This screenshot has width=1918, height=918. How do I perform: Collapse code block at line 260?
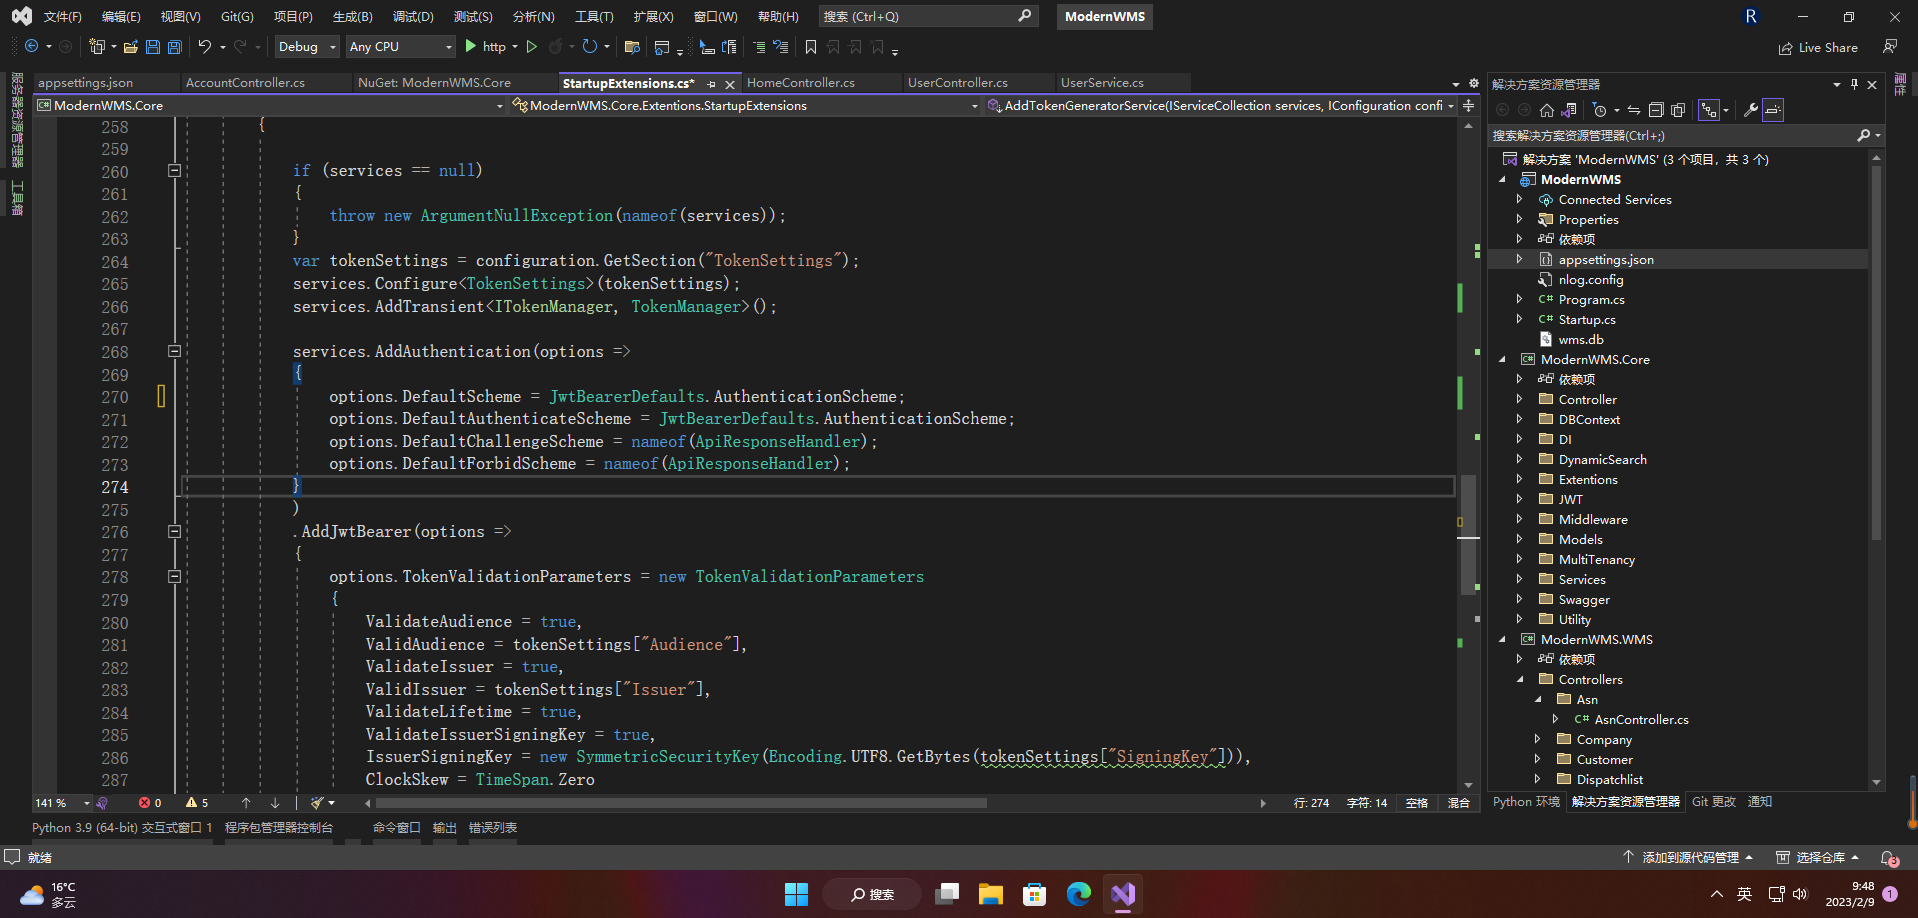pos(174,171)
